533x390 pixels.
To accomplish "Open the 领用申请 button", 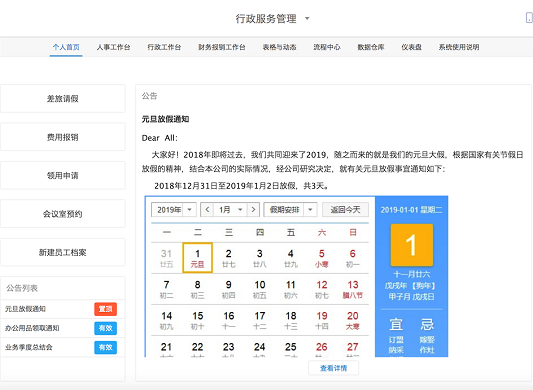I will (x=63, y=175).
